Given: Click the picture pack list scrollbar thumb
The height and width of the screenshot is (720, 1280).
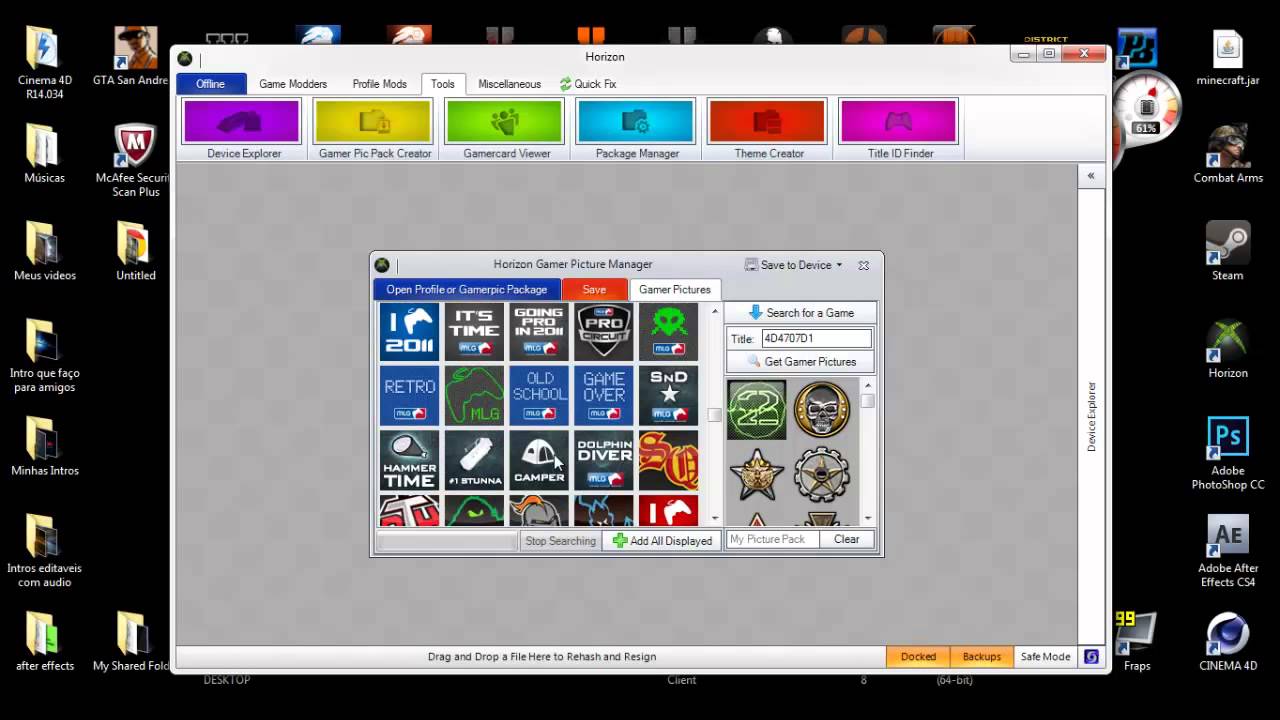Looking at the screenshot, I should (x=868, y=401).
